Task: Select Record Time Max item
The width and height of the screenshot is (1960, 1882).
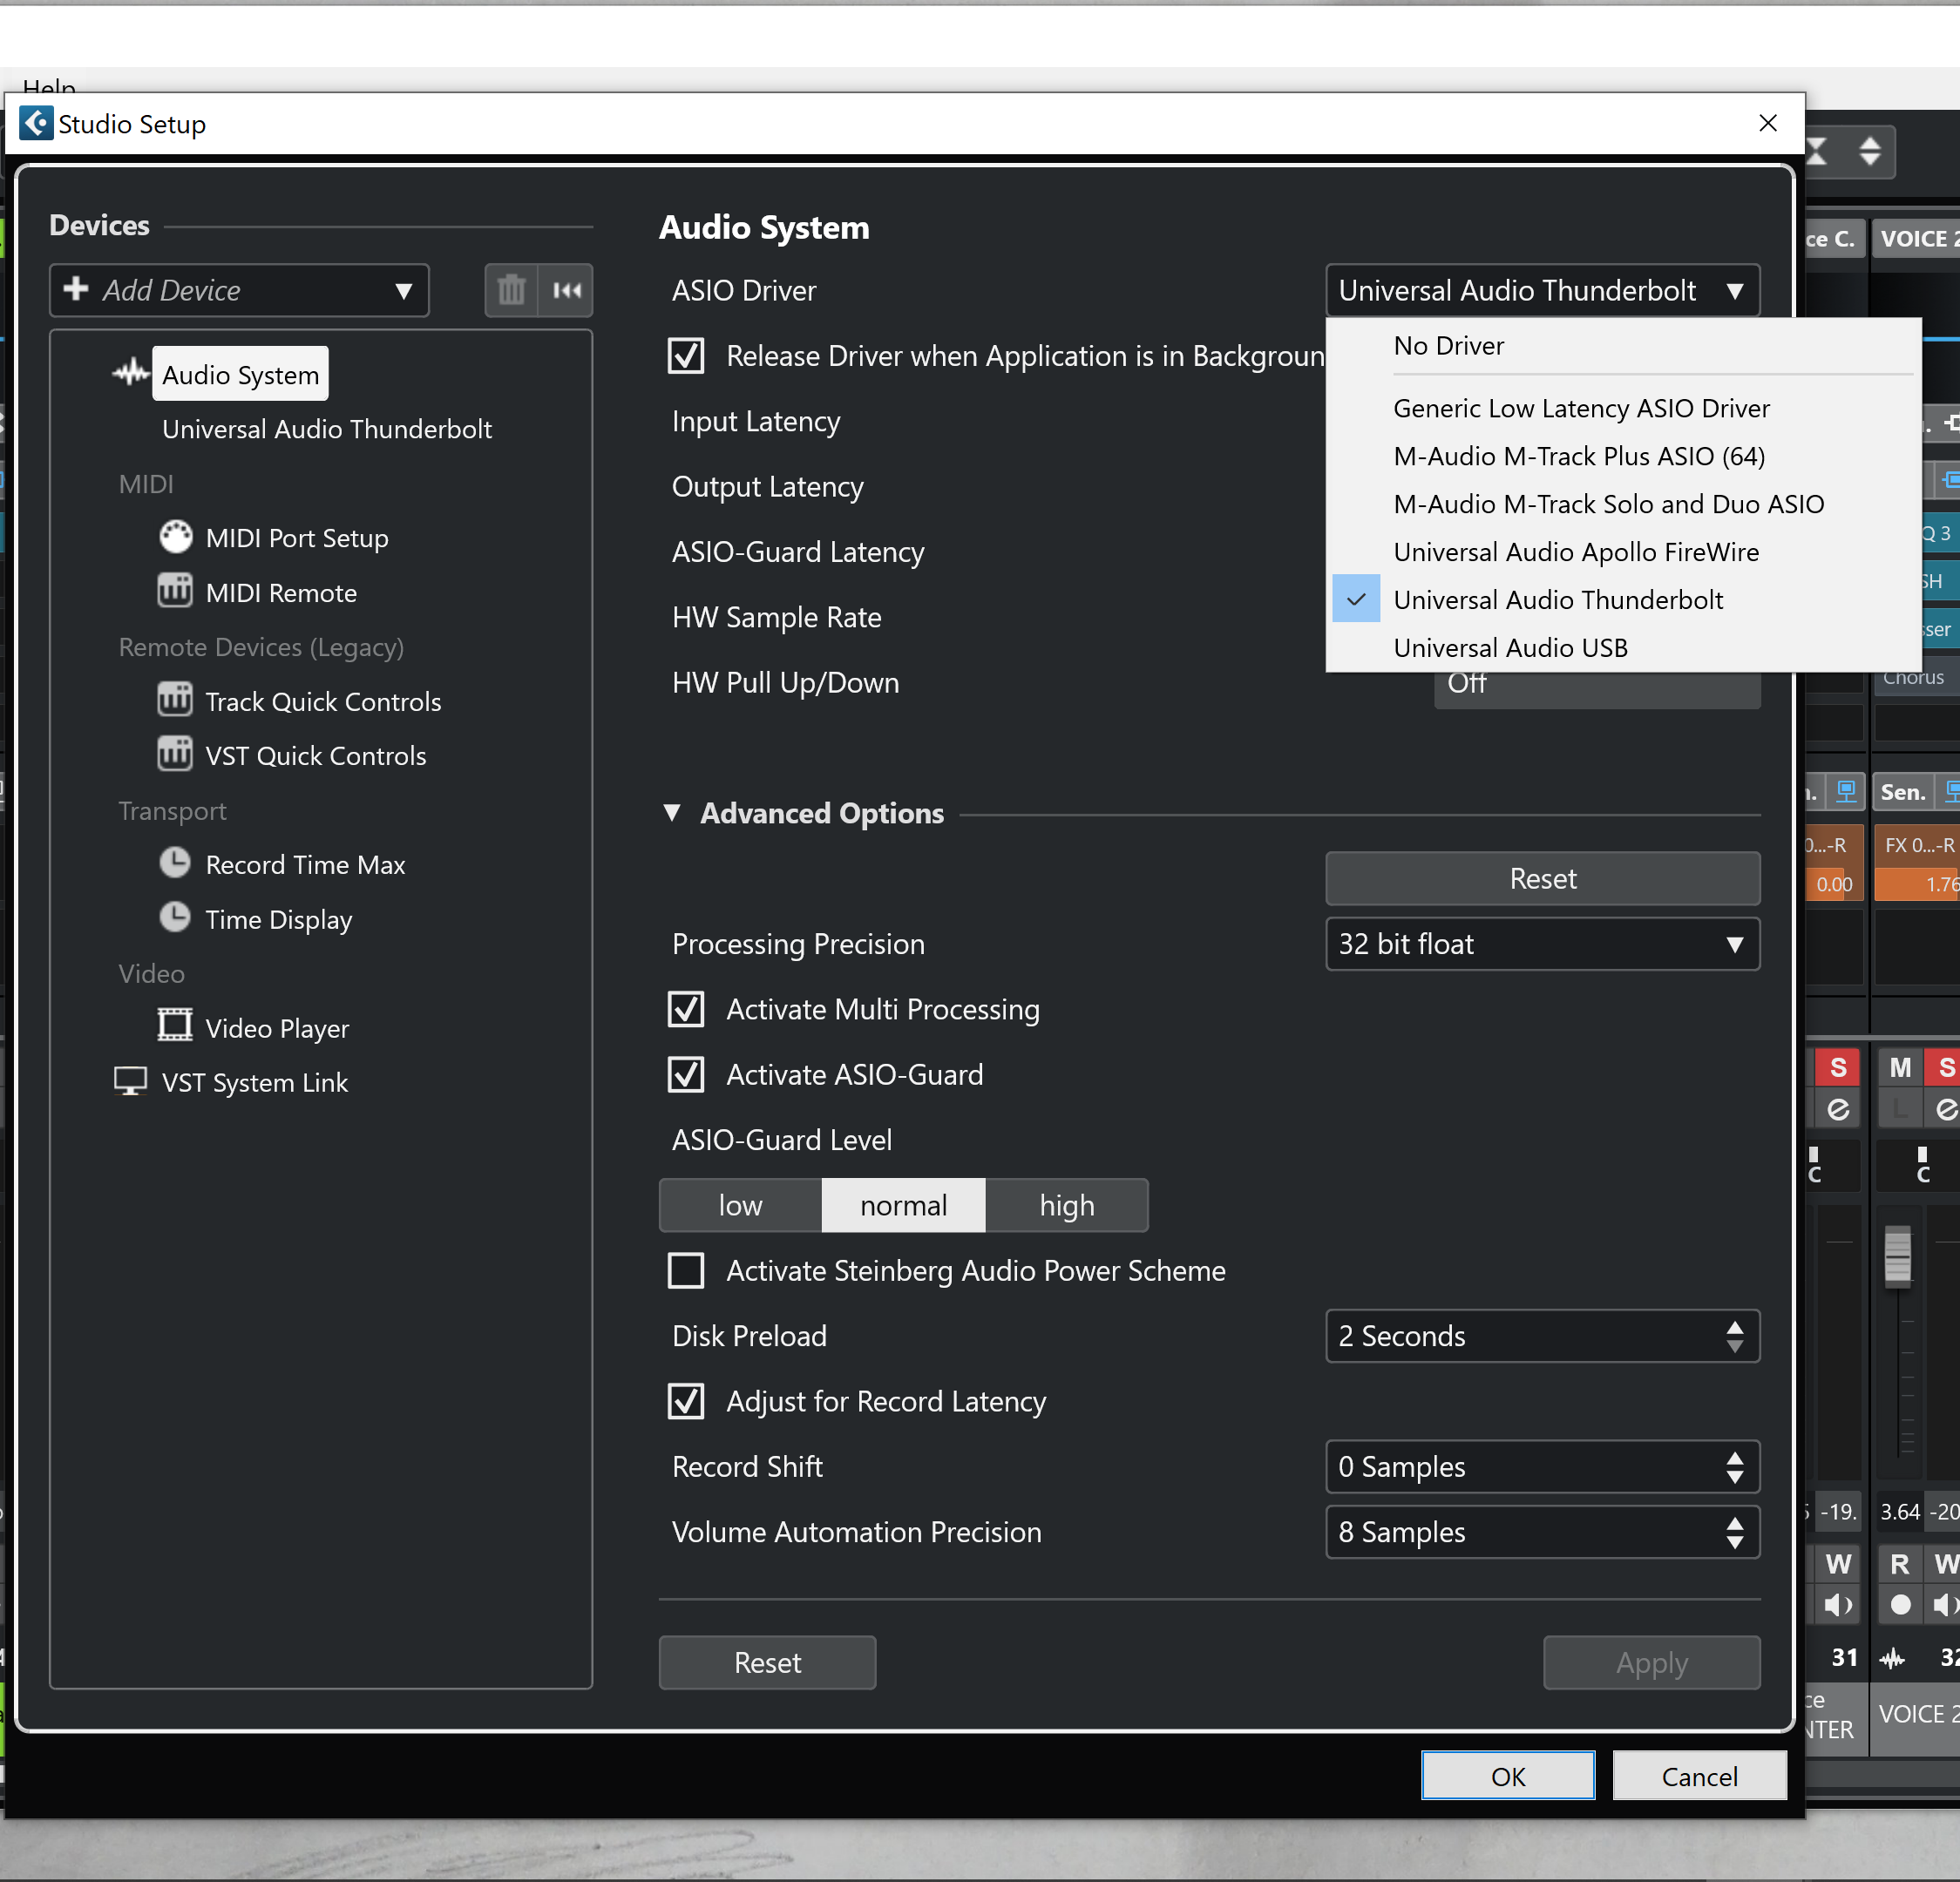Action: pyautogui.click(x=304, y=865)
